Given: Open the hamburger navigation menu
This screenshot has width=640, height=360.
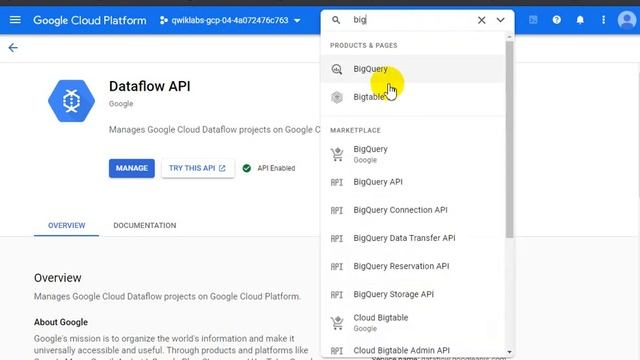Looking at the screenshot, I should pos(15,20).
